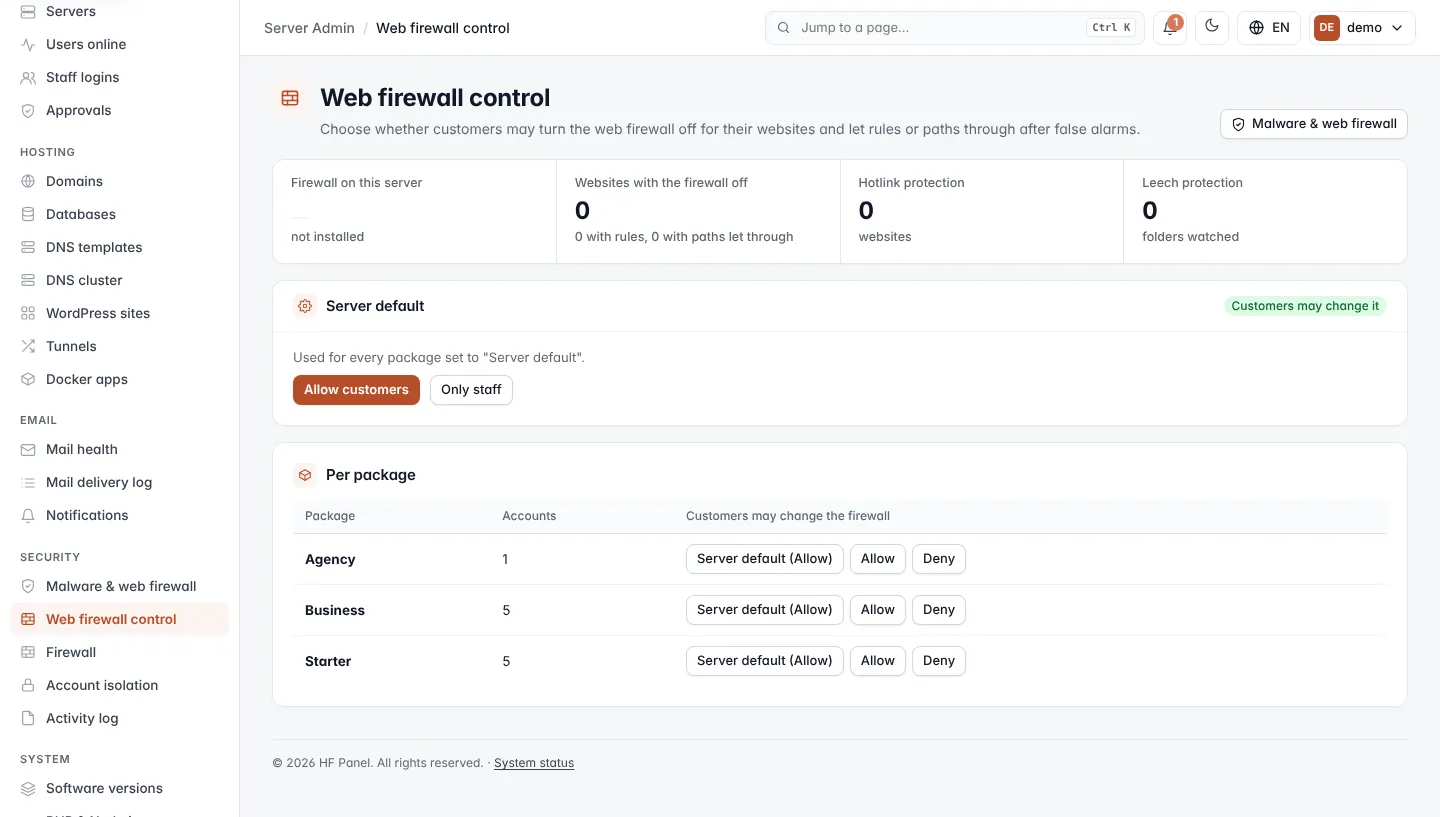The image size is (1440, 817).
Task: Open Account isolation page in sidebar
Action: (119, 685)
